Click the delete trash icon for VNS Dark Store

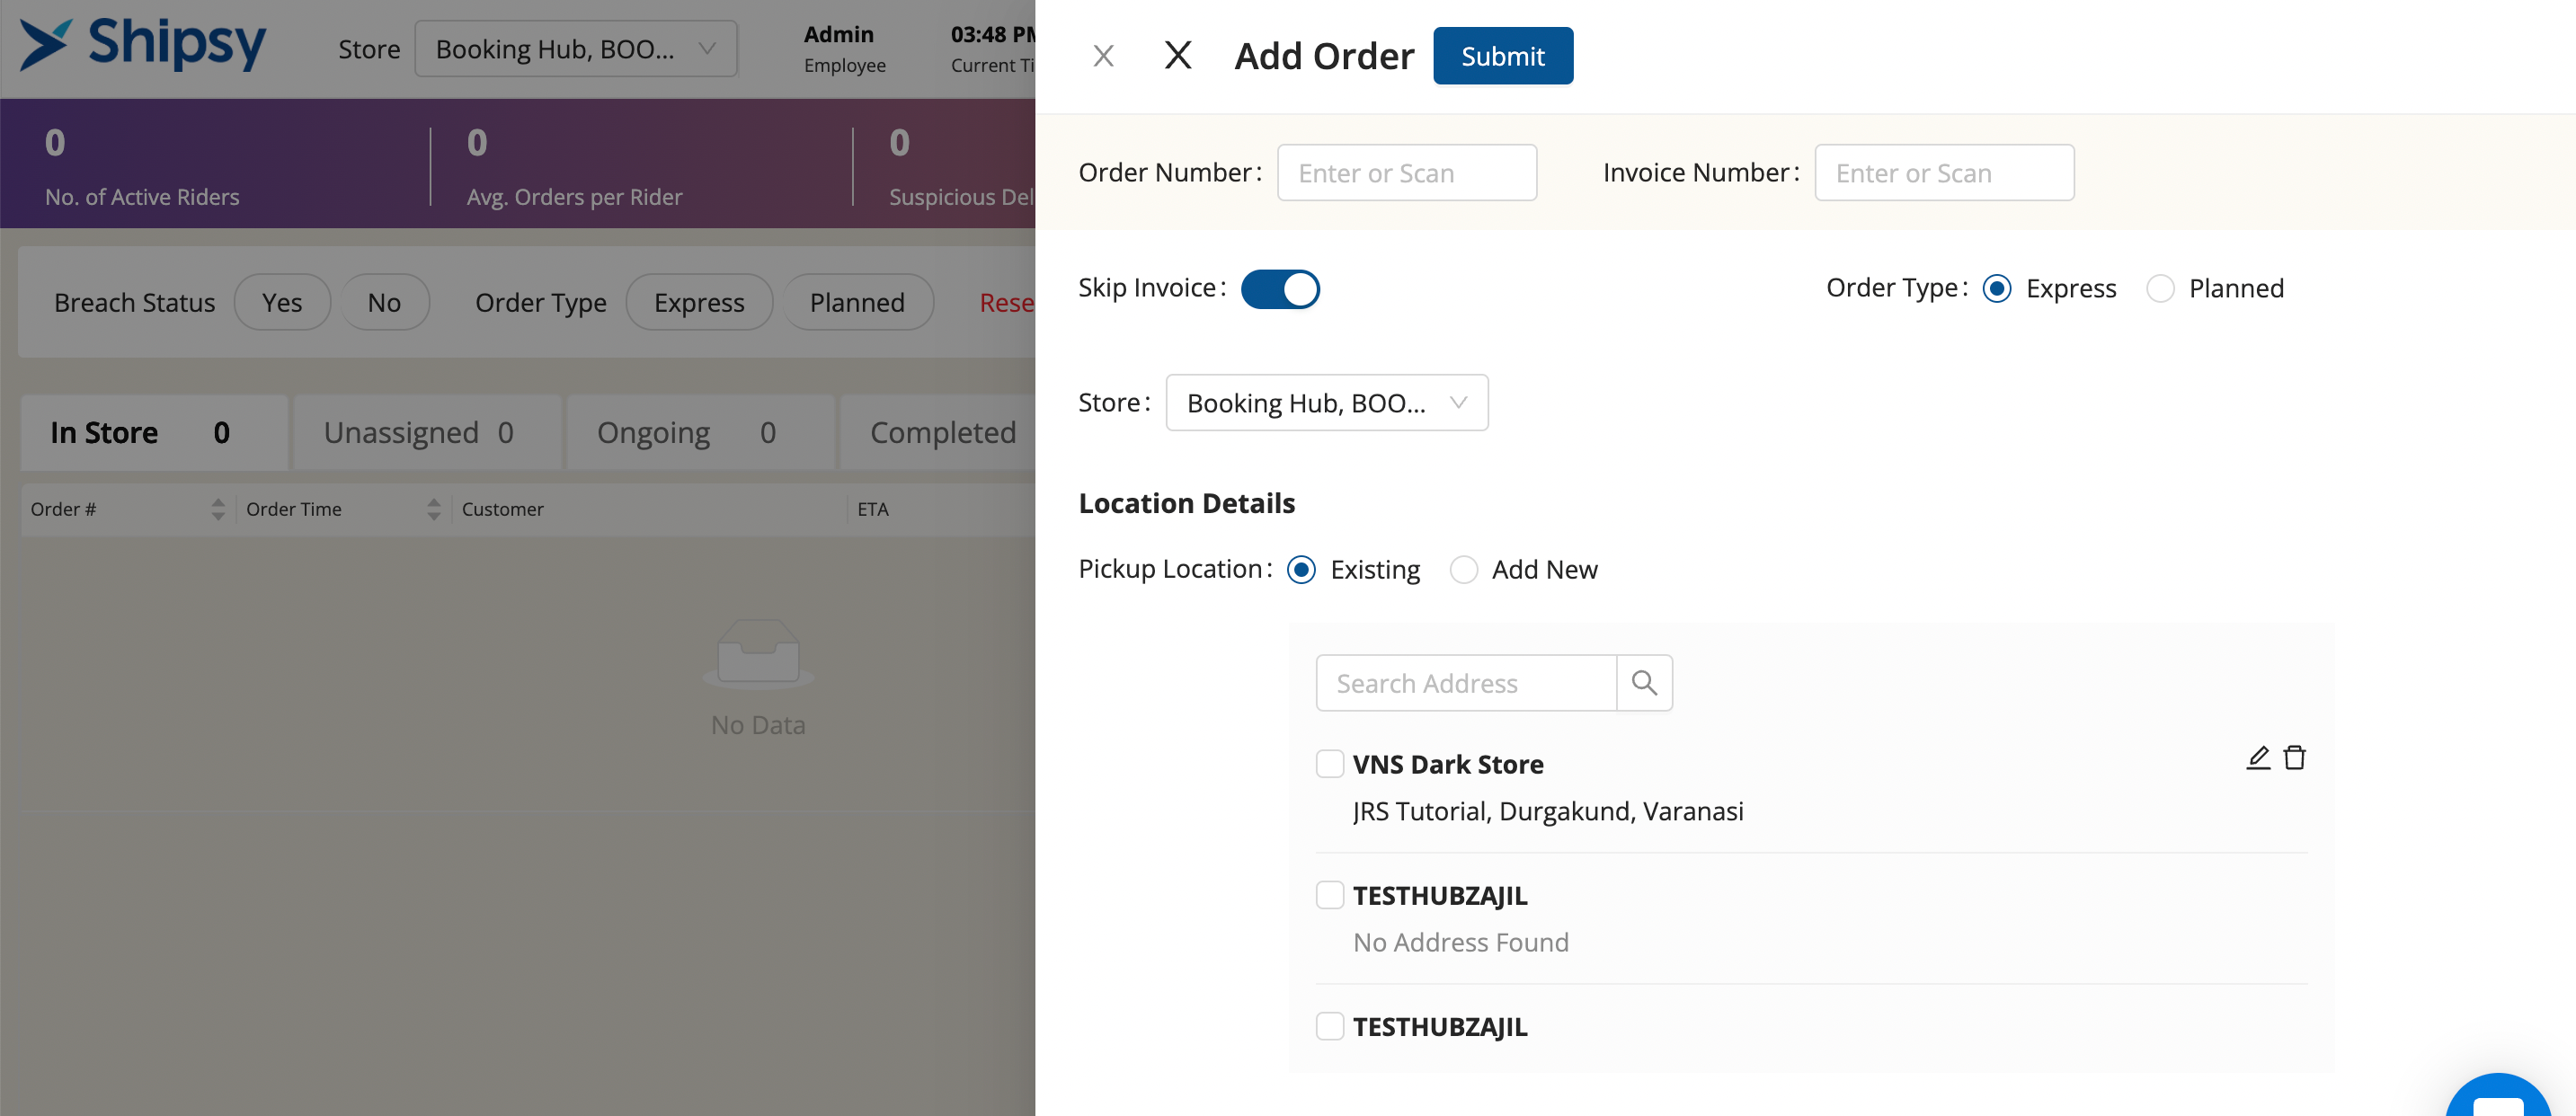coord(2294,758)
